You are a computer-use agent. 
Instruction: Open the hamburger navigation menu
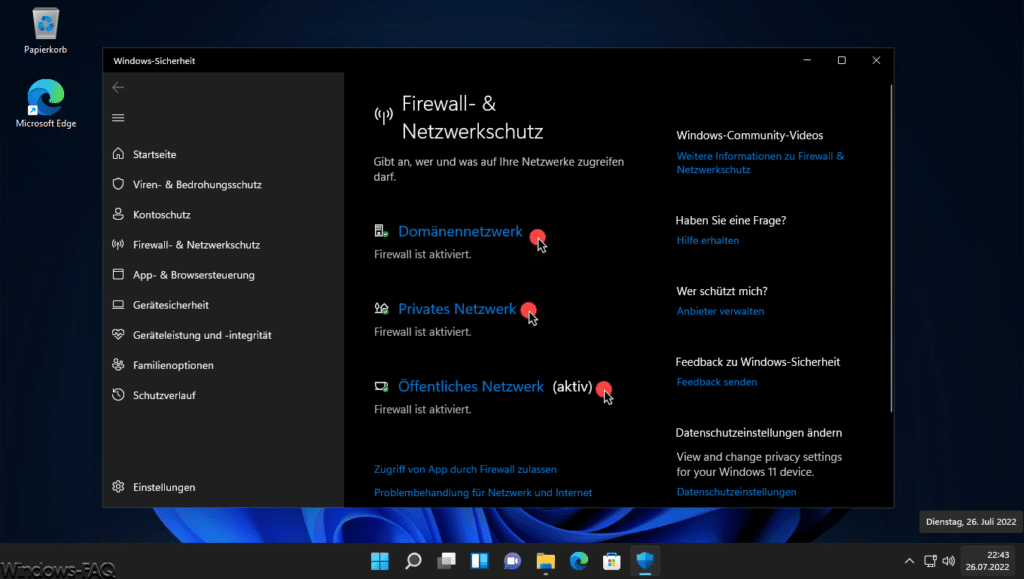click(118, 117)
